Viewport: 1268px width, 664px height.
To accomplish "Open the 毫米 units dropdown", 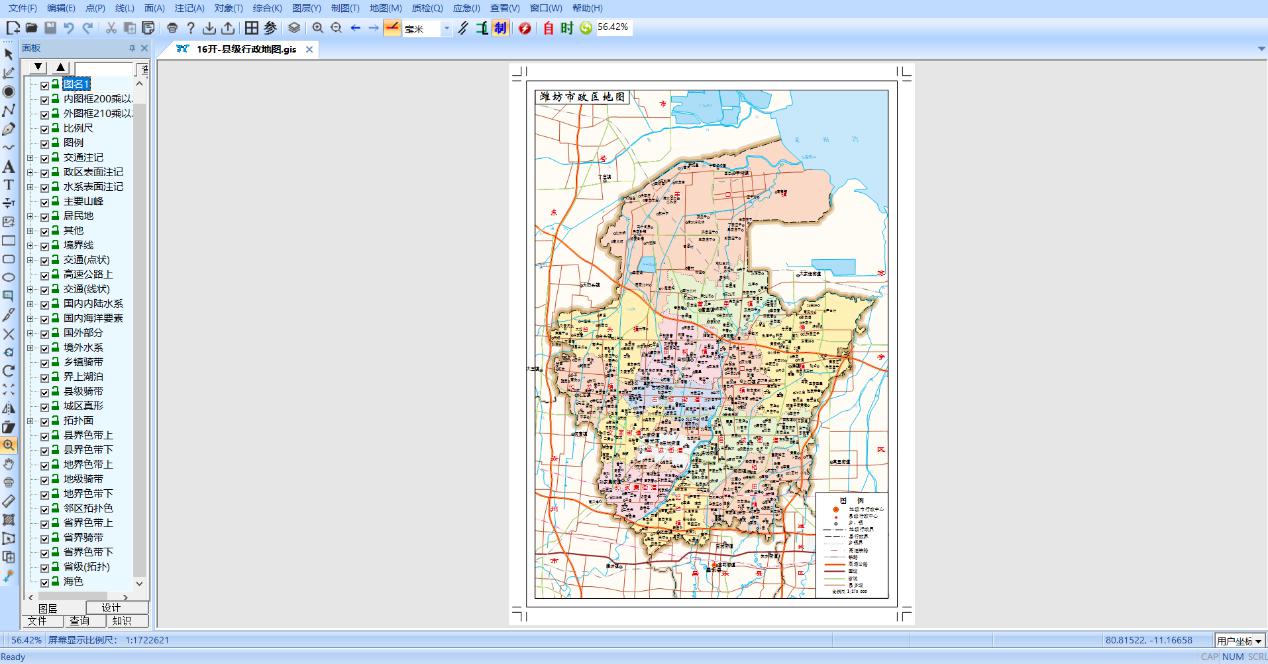I will [446, 29].
